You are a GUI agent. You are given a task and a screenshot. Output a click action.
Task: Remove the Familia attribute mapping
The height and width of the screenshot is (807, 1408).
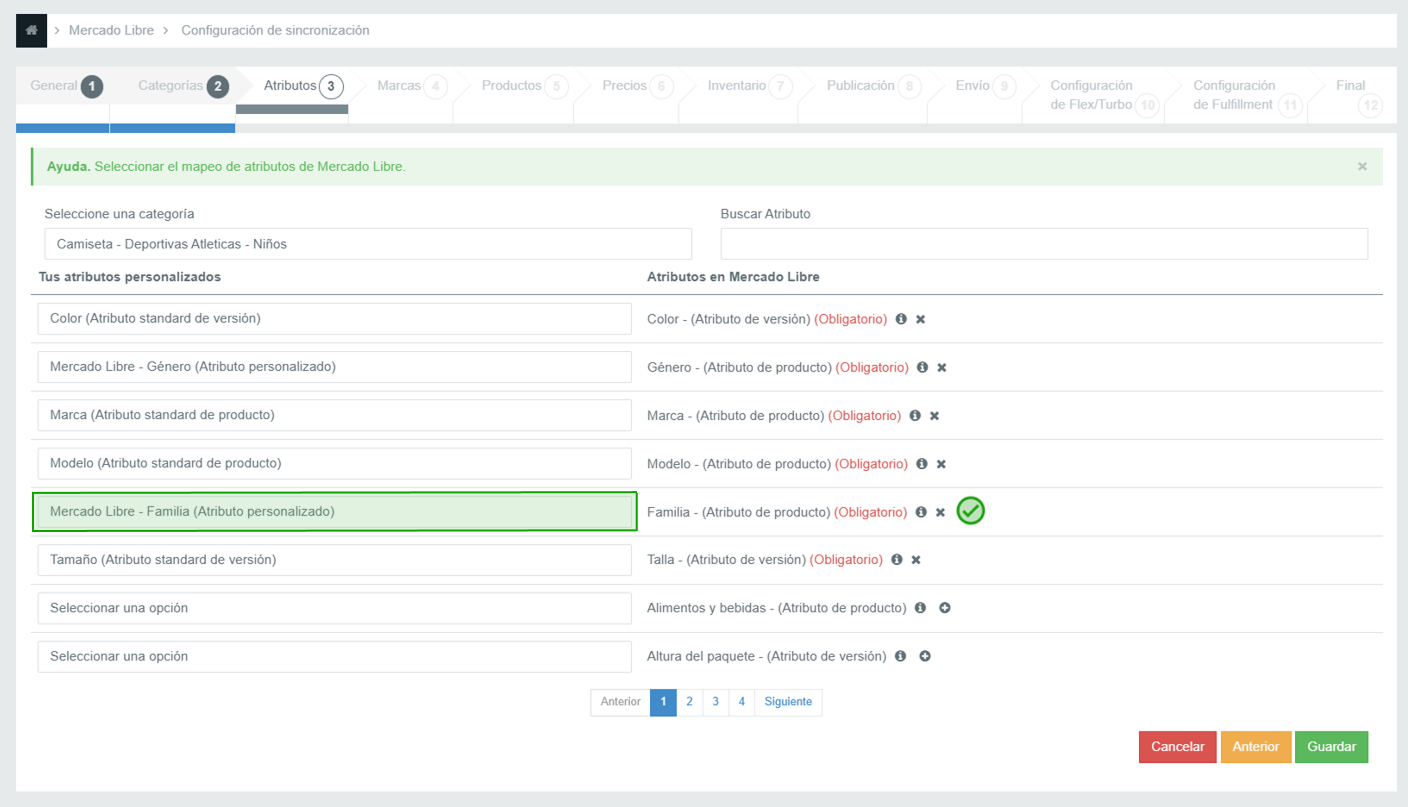[x=941, y=512]
